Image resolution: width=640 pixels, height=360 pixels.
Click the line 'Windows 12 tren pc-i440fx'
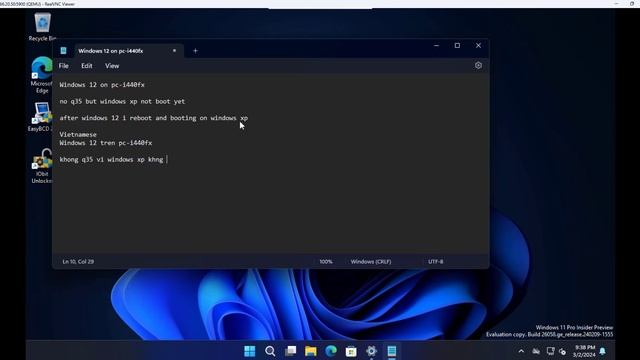pyautogui.click(x=106, y=143)
